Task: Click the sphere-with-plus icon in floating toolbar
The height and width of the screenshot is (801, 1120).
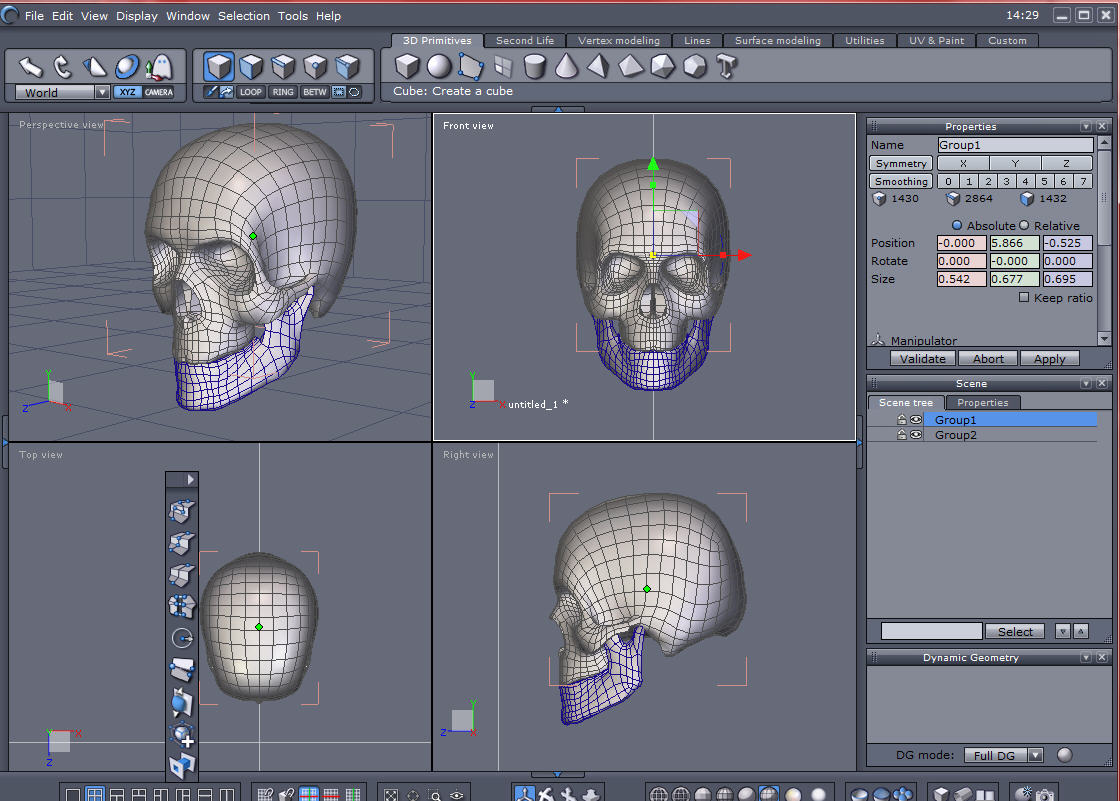Action: pyautogui.click(x=181, y=734)
